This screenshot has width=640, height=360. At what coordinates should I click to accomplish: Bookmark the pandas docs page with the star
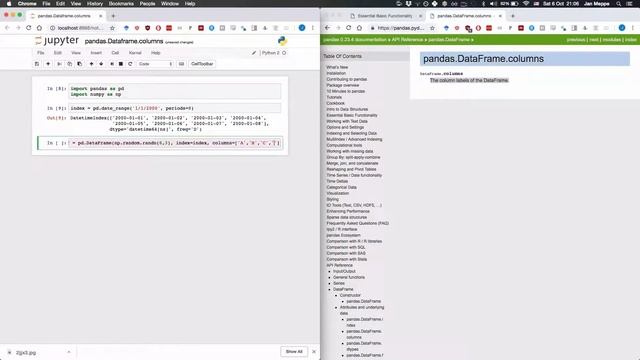[432, 28]
